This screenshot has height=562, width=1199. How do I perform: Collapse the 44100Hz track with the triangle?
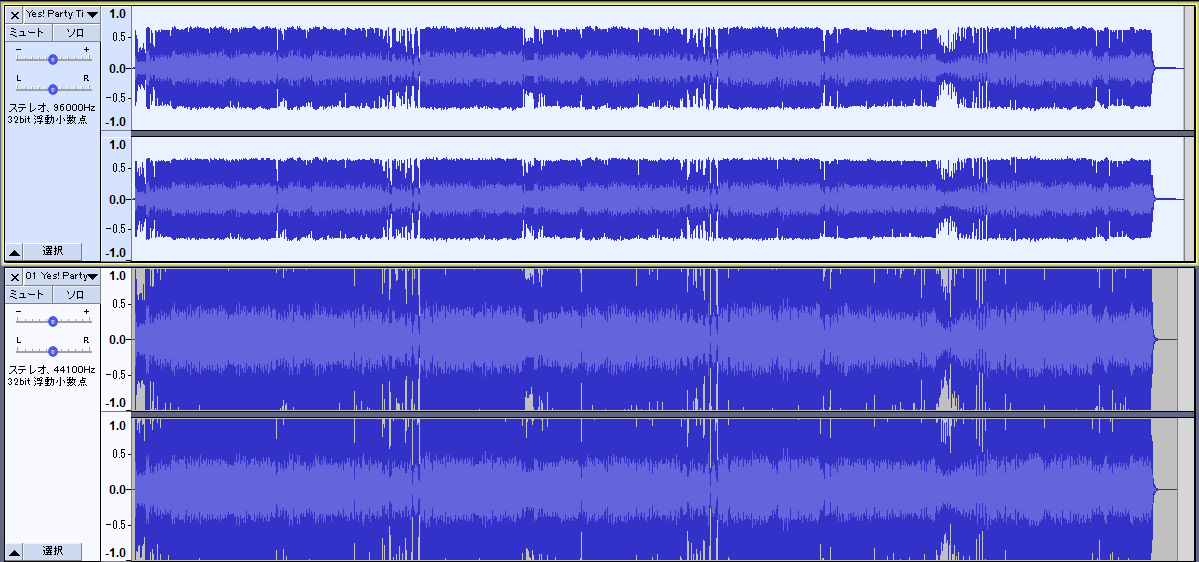tap(15, 551)
